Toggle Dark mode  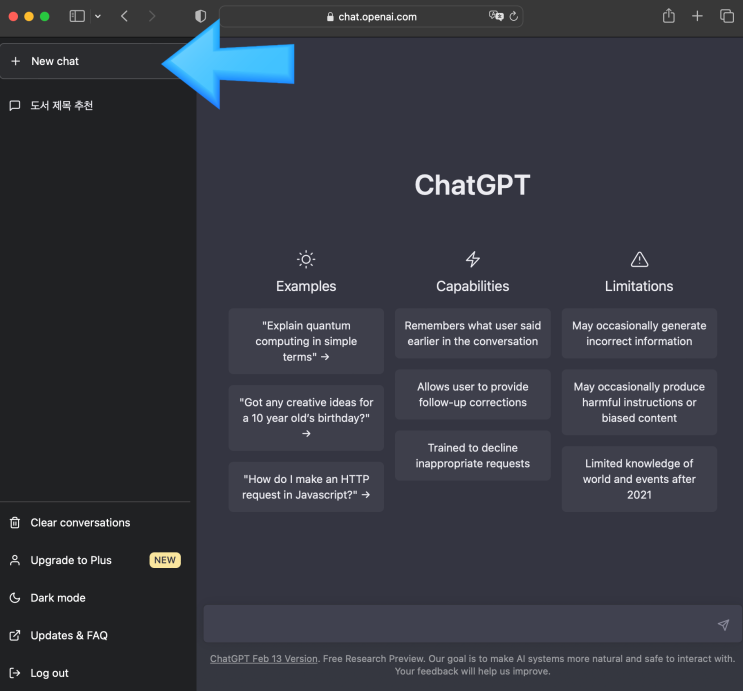[95, 598]
